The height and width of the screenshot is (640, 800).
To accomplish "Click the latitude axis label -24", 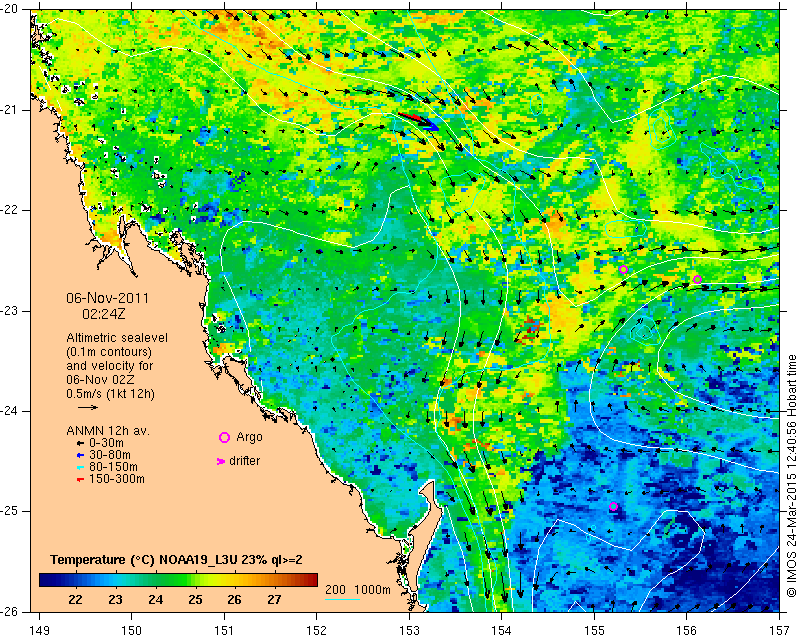I will [x=10, y=411].
